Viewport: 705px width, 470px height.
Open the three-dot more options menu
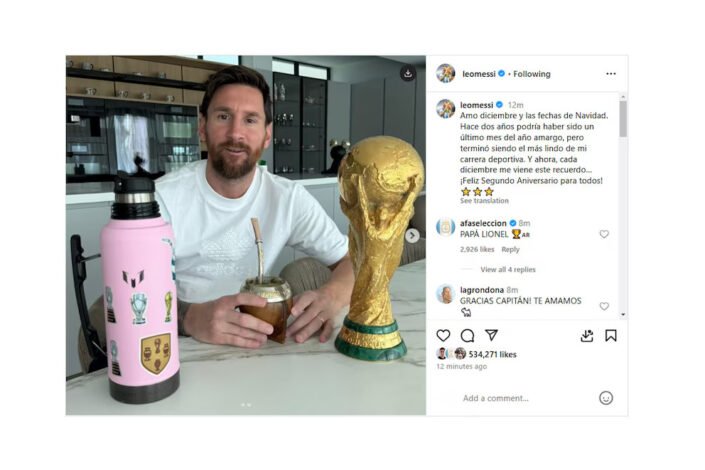611,74
